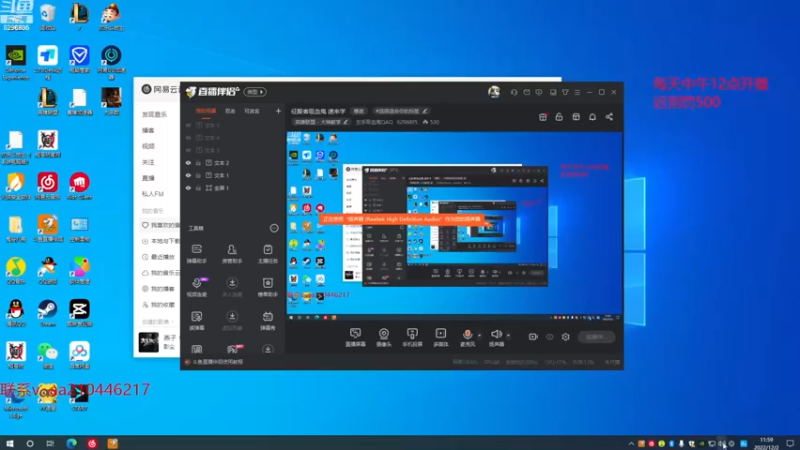Viewport: 800px width, 450px height.
Task: Hide the 全屏 1 source layer
Action: [x=188, y=188]
